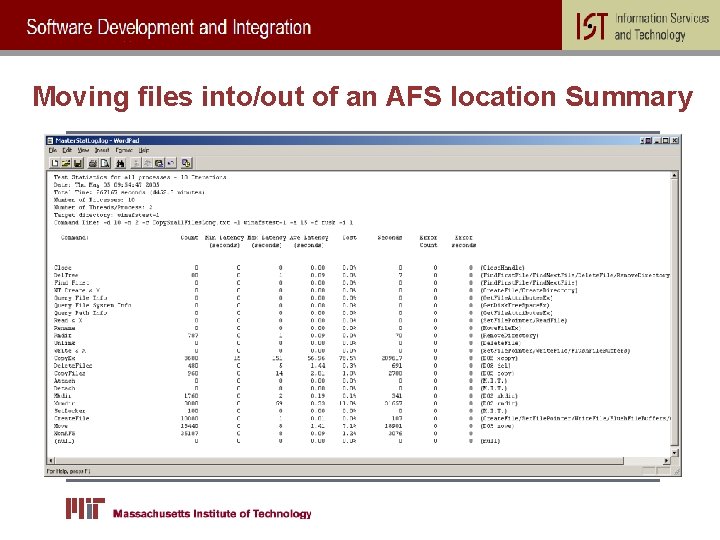Open the Format menu
The height and width of the screenshot is (540, 720).
pos(124,150)
